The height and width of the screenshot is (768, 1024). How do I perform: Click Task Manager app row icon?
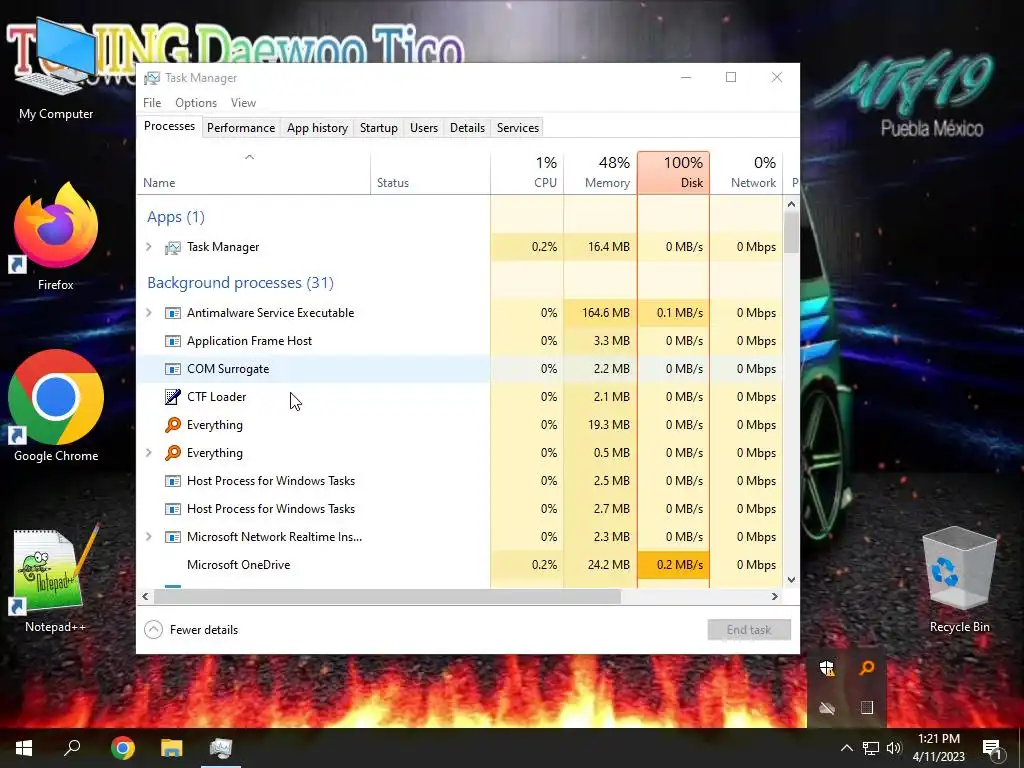172,247
